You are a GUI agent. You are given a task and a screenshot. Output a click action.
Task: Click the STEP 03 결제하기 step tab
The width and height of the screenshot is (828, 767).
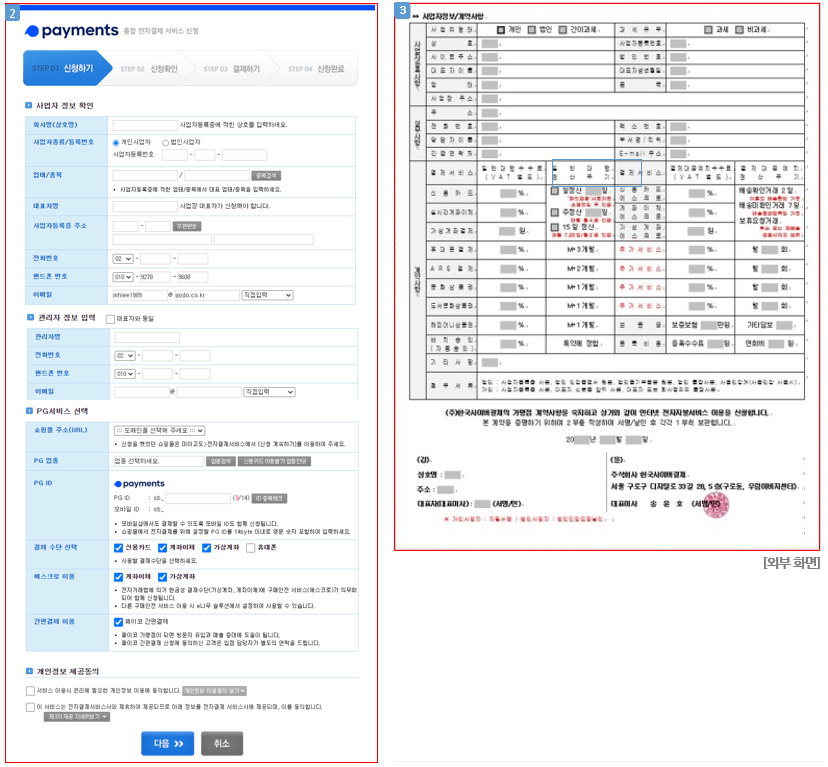pos(231,69)
